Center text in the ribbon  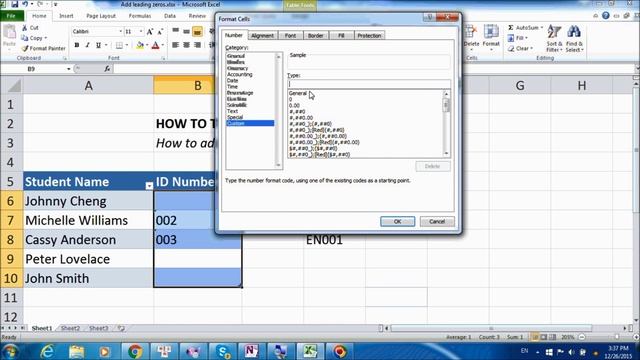[x=187, y=45]
